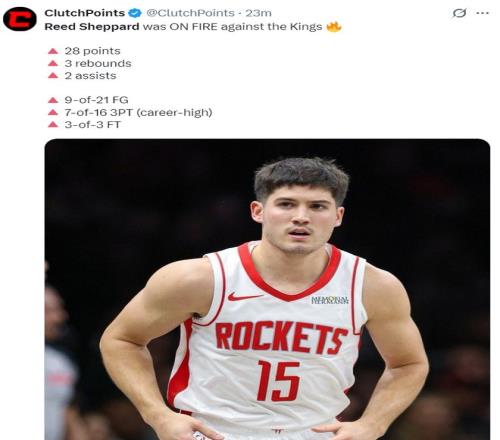Click the jersey number 15 in photo
Viewport: 500px width, 440px height.
[x=278, y=381]
